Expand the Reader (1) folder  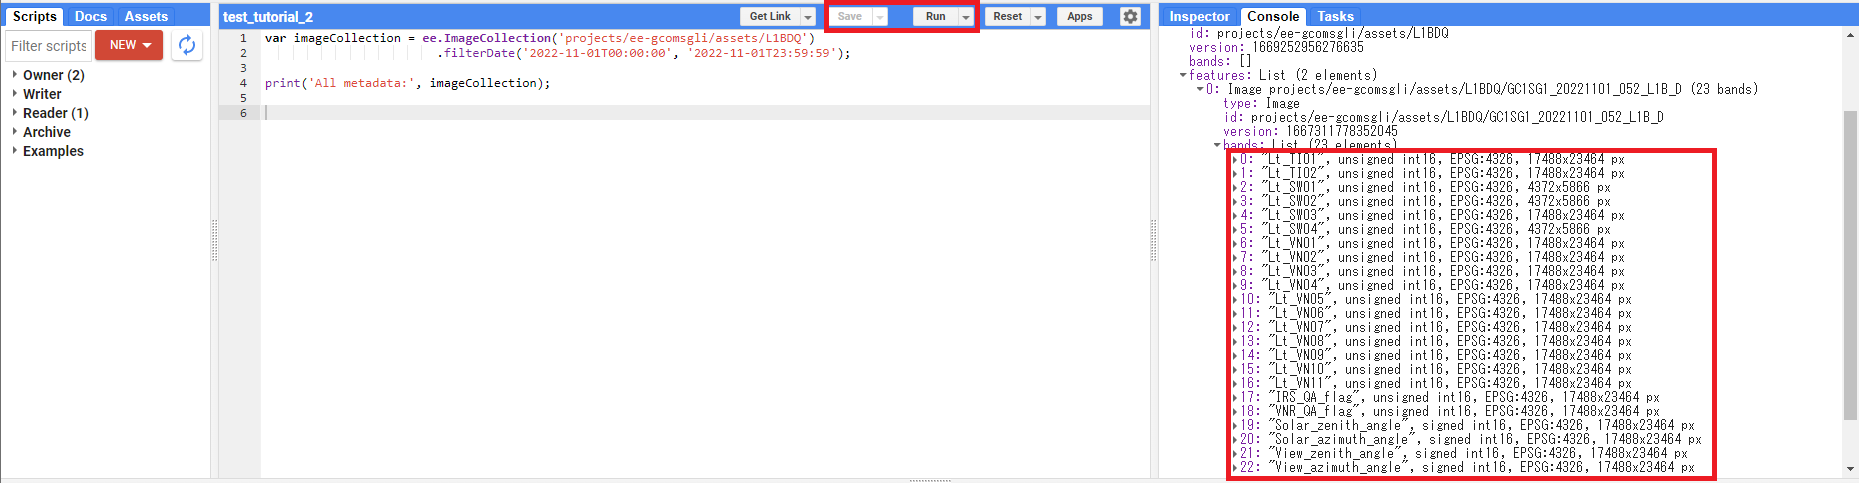pyautogui.click(x=14, y=113)
